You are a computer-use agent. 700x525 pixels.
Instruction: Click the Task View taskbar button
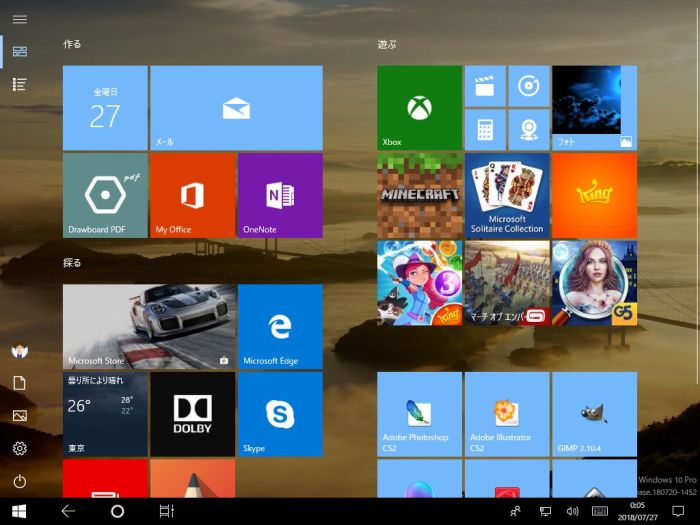[x=166, y=511]
